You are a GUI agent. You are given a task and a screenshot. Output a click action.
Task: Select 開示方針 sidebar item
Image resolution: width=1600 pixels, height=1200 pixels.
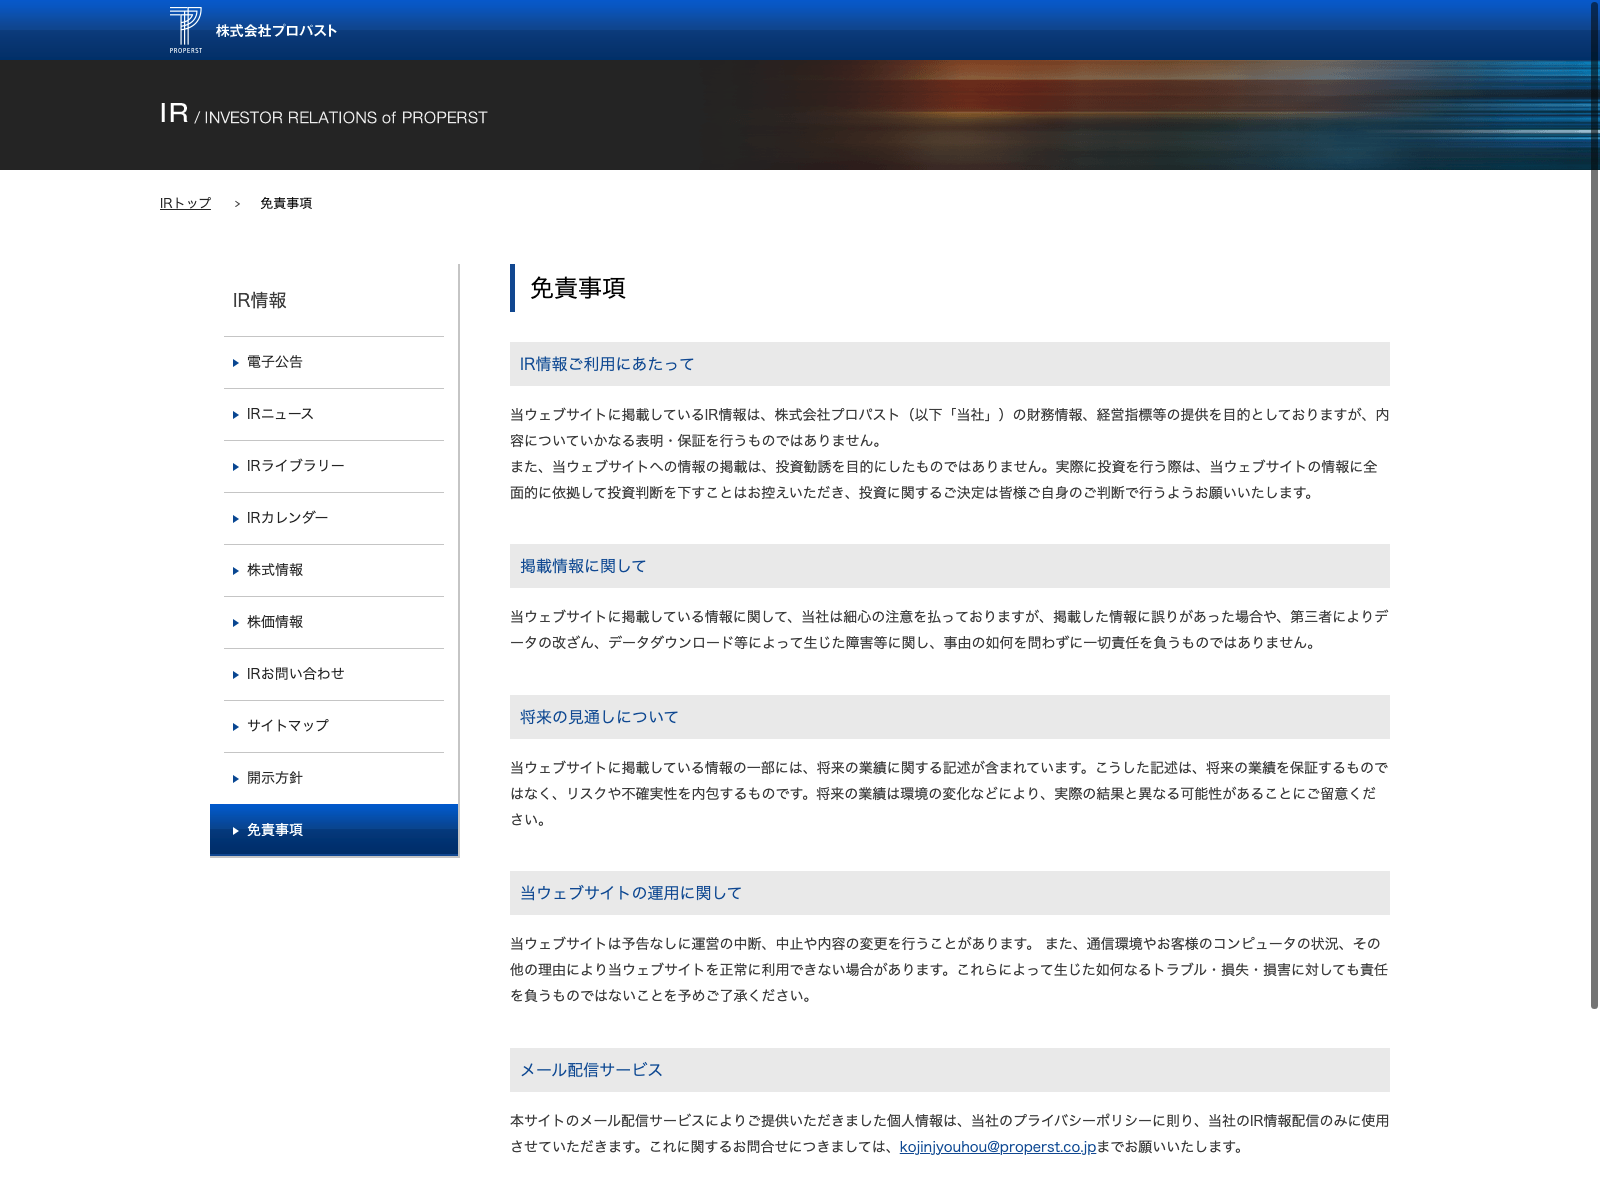274,778
